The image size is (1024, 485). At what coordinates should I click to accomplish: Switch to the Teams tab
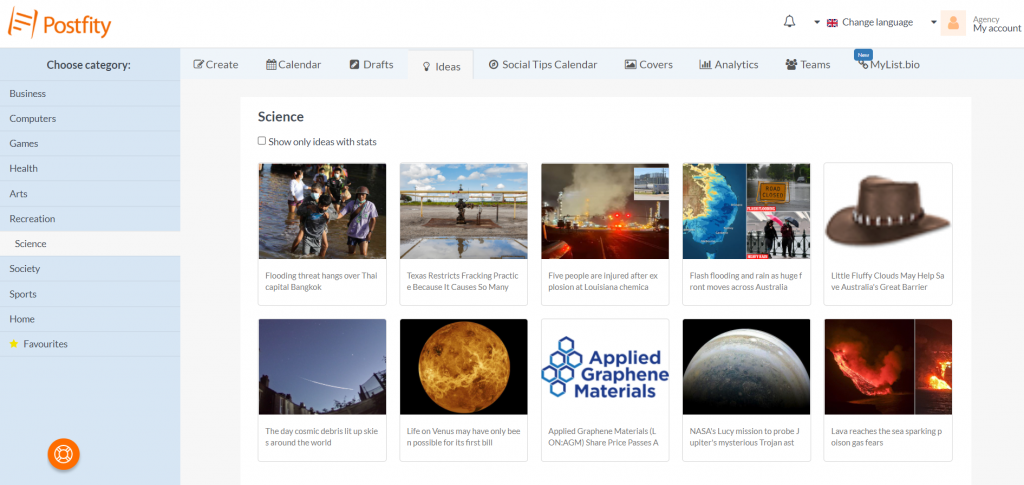[x=807, y=65]
